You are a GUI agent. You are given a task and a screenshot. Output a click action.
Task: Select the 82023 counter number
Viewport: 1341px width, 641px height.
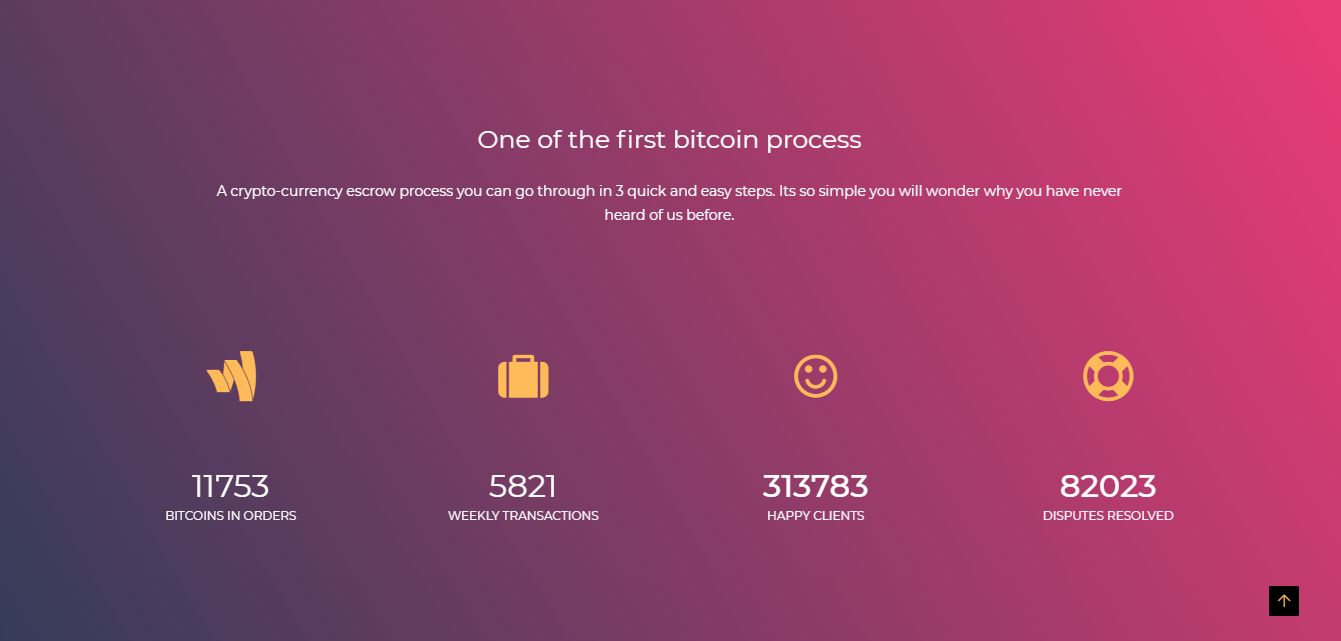(x=1108, y=486)
